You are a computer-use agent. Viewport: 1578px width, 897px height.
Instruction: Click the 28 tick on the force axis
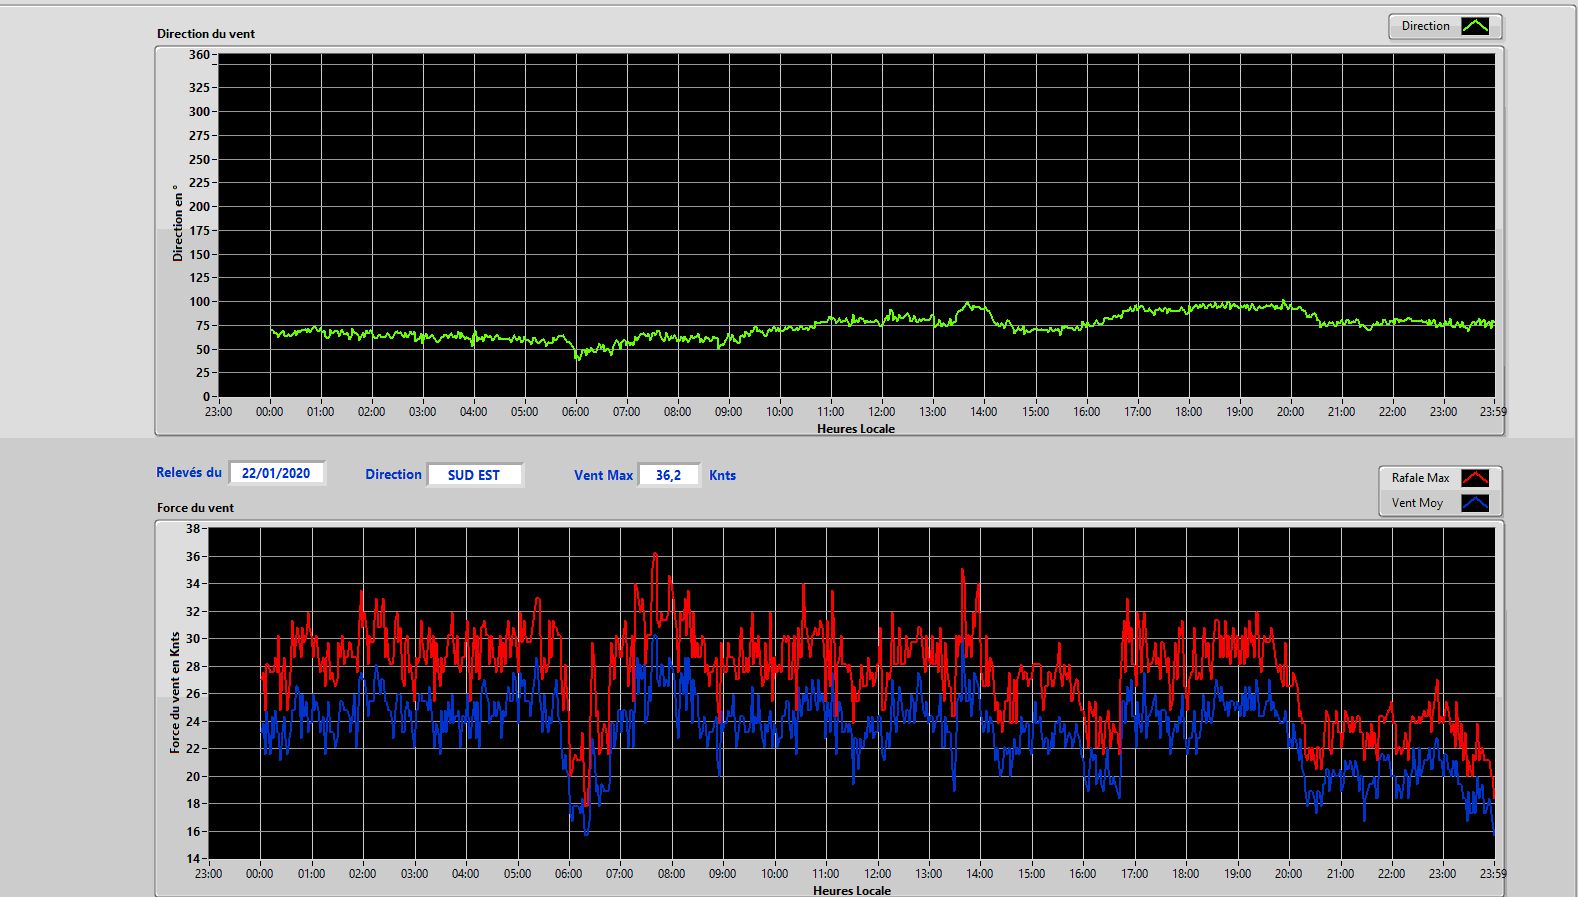click(193, 667)
